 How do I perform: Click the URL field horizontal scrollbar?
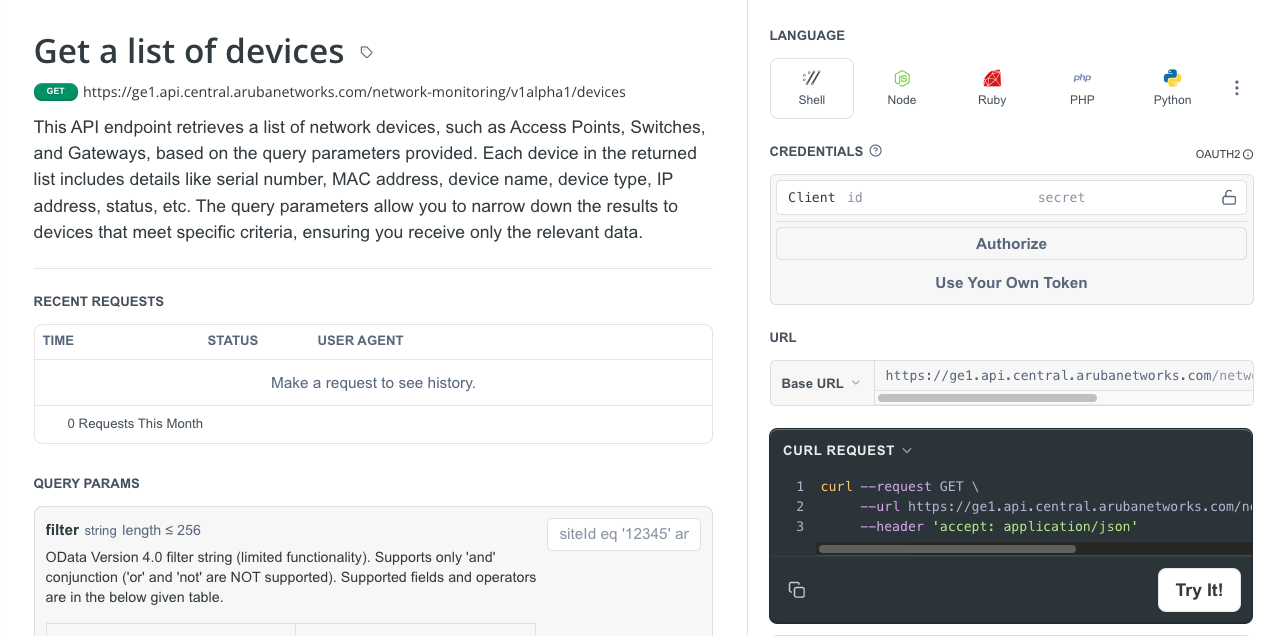click(x=987, y=398)
